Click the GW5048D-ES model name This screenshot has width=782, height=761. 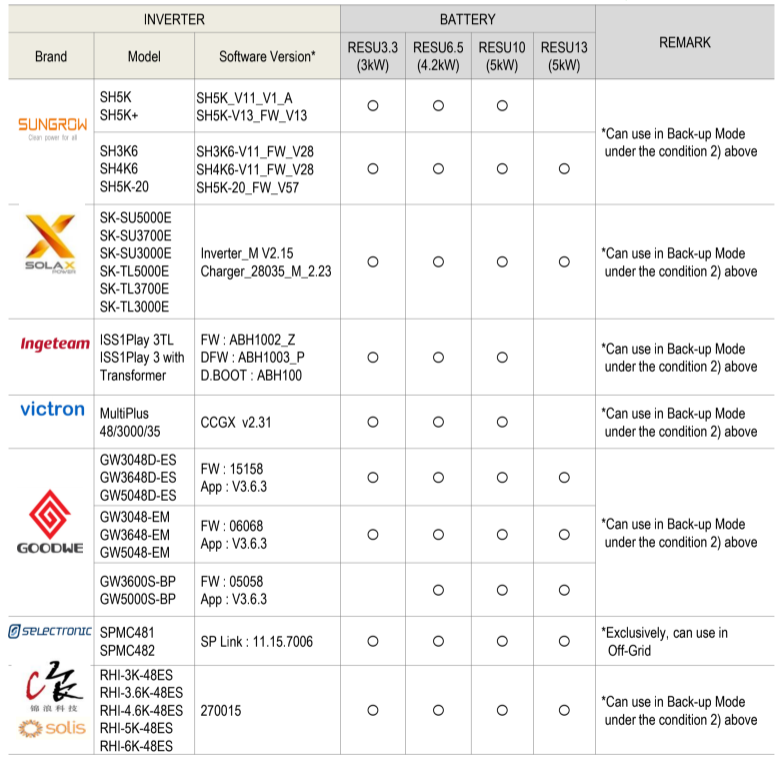tap(138, 495)
